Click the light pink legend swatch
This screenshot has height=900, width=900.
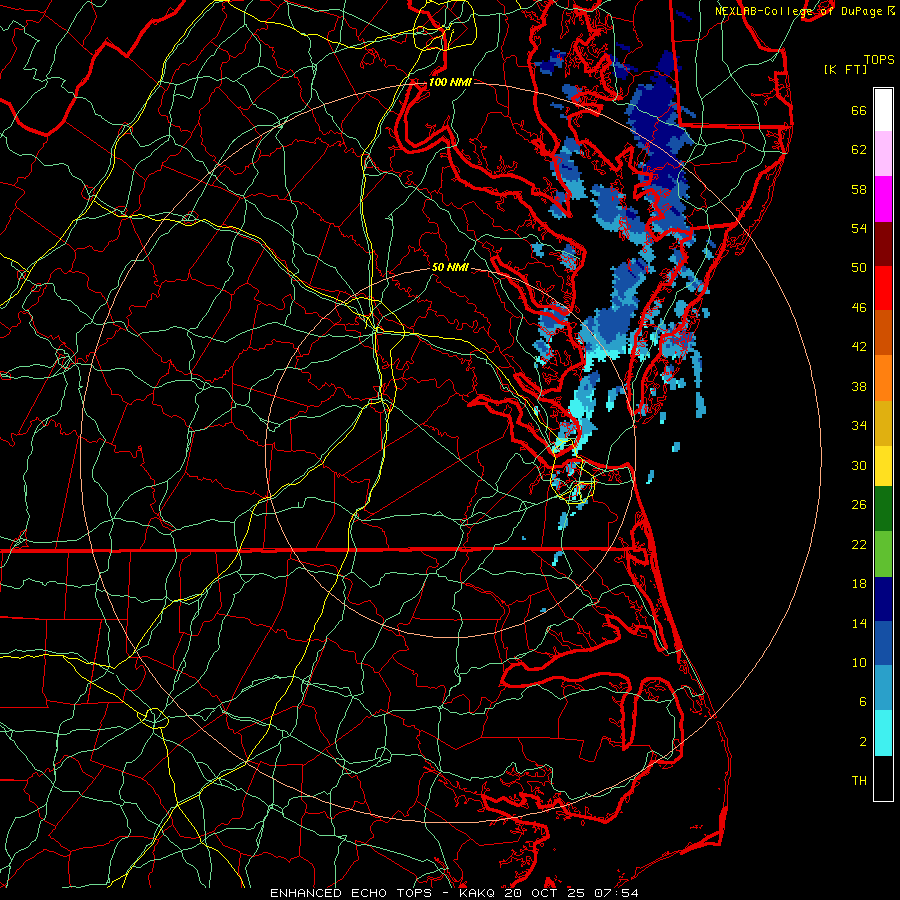pyautogui.click(x=883, y=154)
